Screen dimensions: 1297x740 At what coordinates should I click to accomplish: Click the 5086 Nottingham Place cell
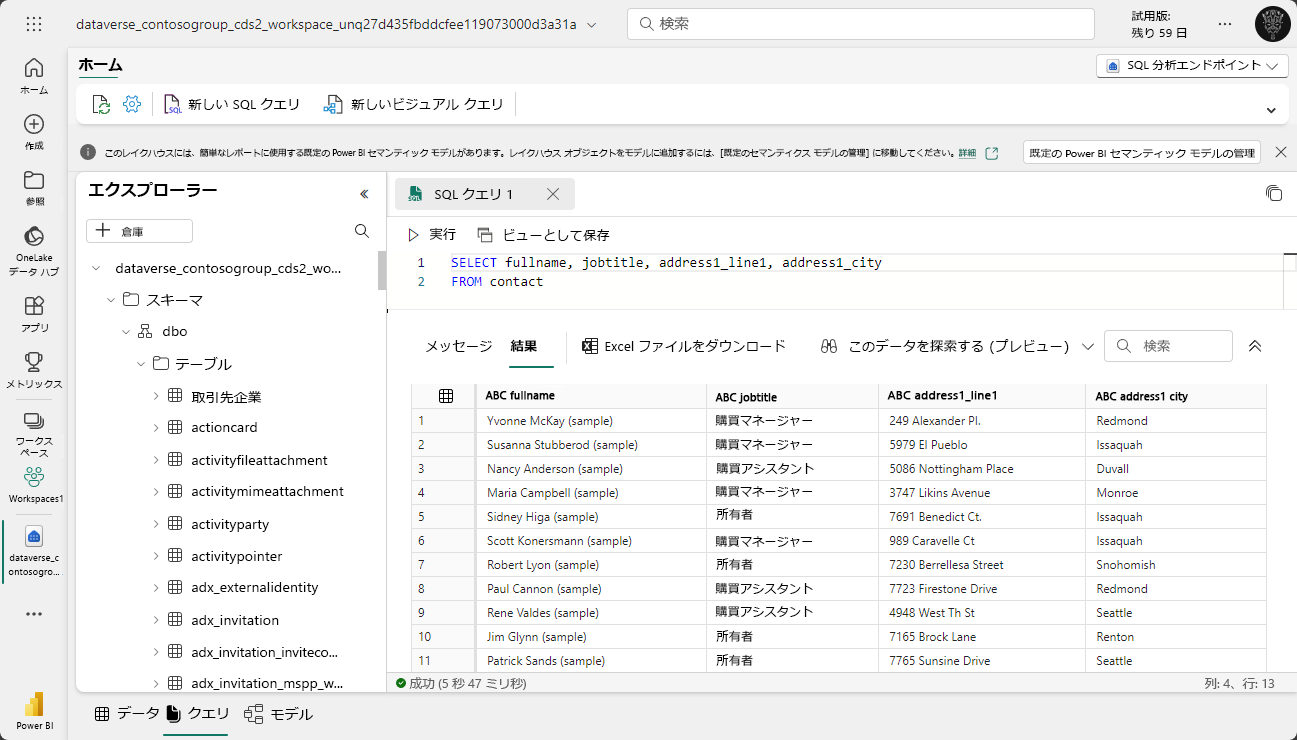tap(982, 469)
